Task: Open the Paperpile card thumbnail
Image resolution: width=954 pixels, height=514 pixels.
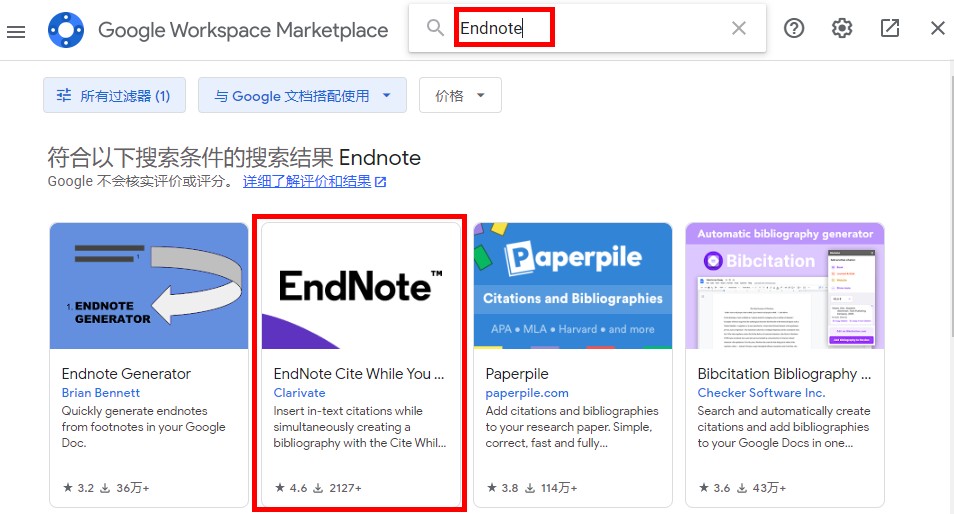Action: pyautogui.click(x=573, y=286)
